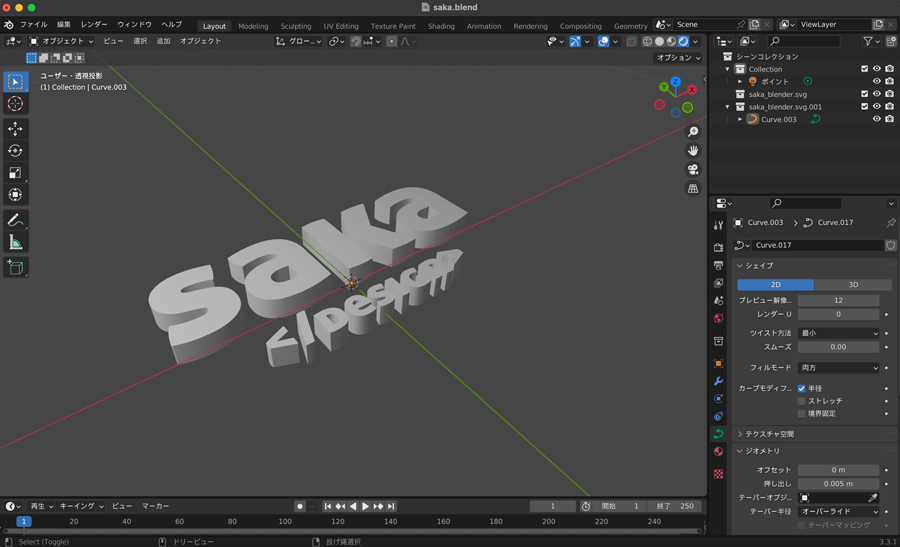The width and height of the screenshot is (900, 547).
Task: Open the オプション button in viewport
Action: point(678,58)
